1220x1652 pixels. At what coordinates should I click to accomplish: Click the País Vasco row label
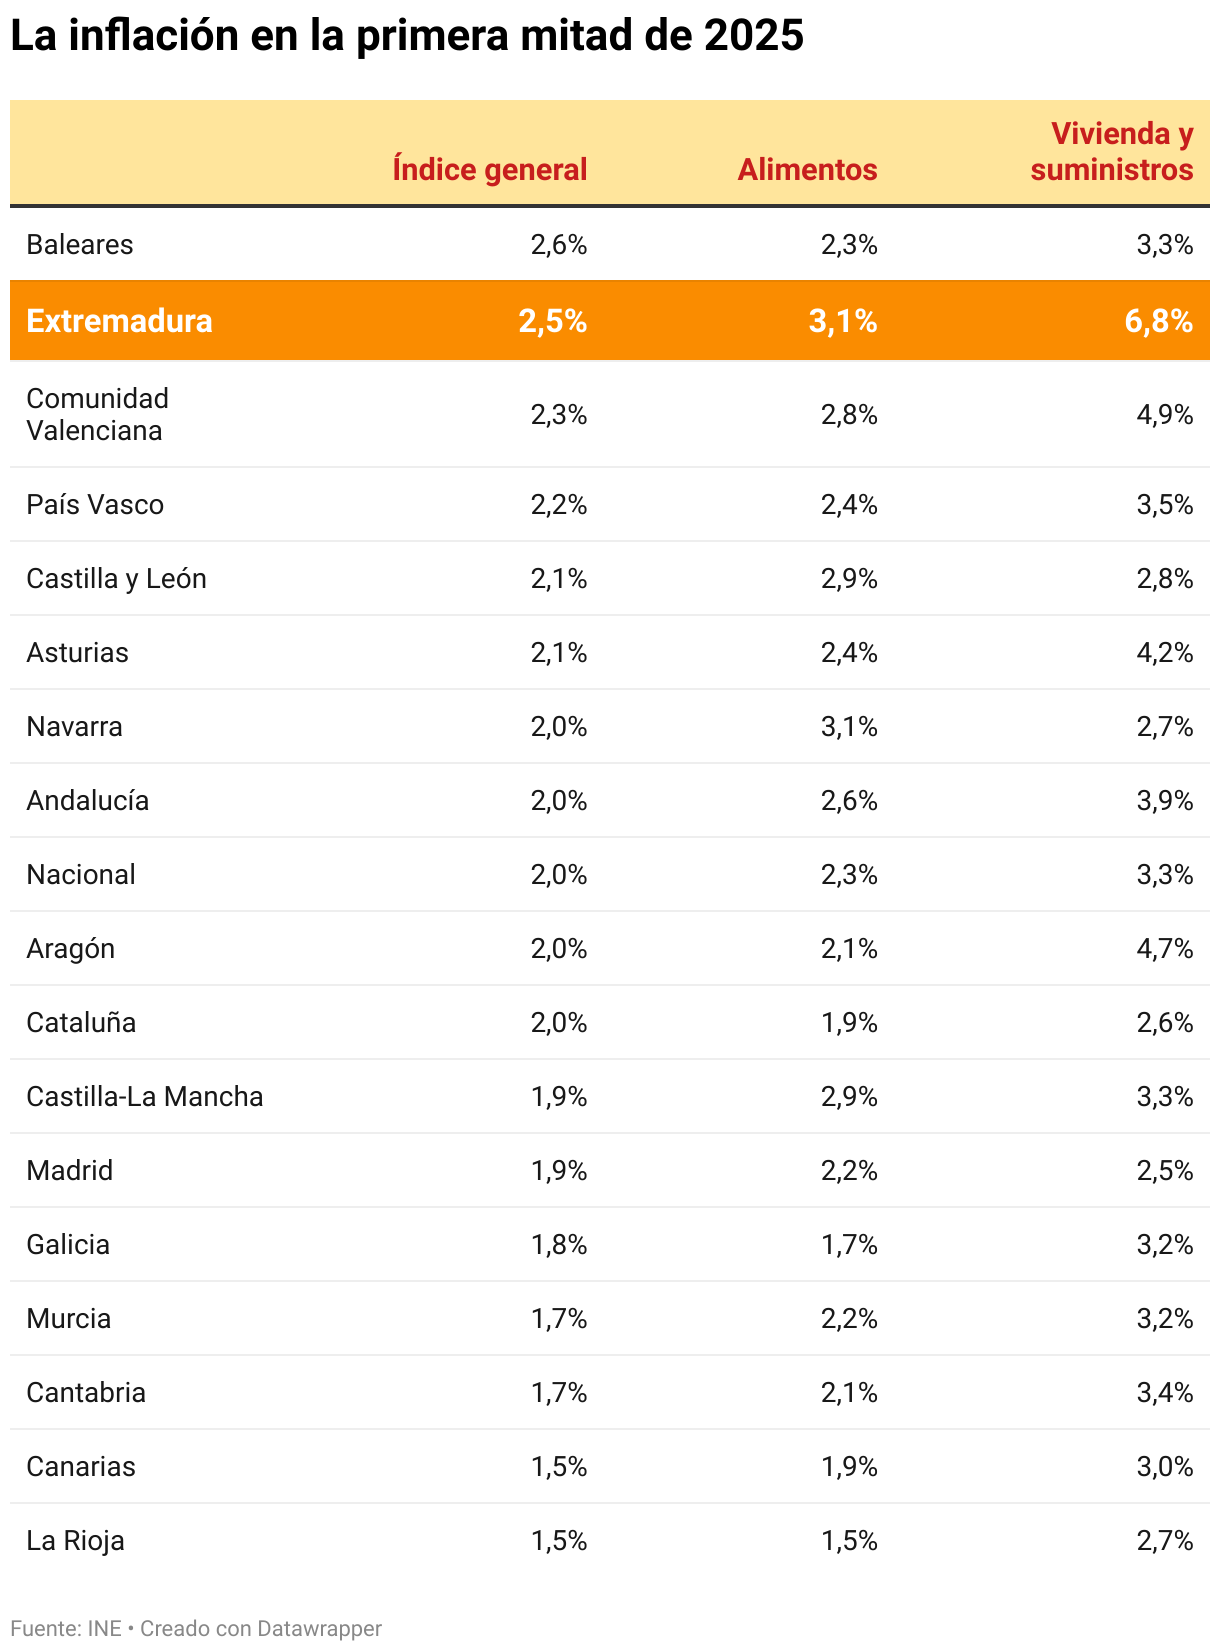point(95,504)
